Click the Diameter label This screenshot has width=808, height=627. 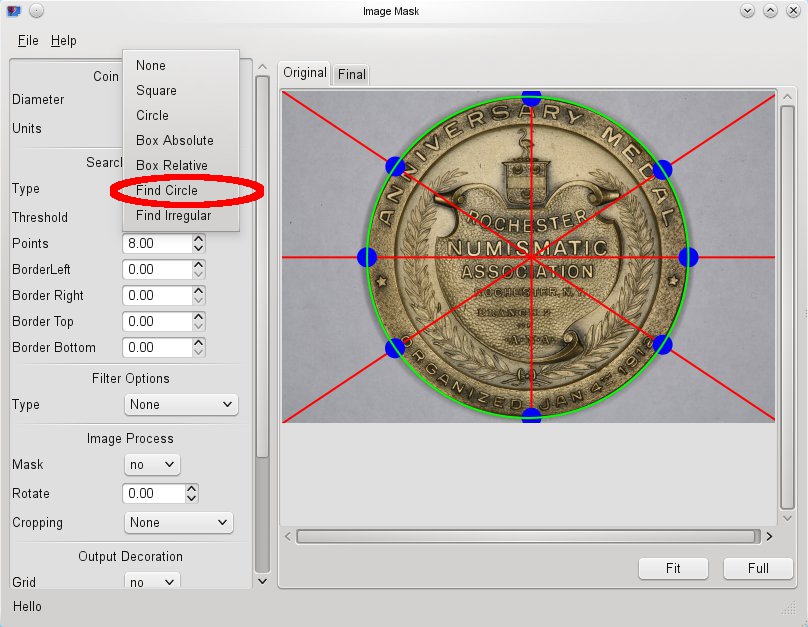click(38, 99)
